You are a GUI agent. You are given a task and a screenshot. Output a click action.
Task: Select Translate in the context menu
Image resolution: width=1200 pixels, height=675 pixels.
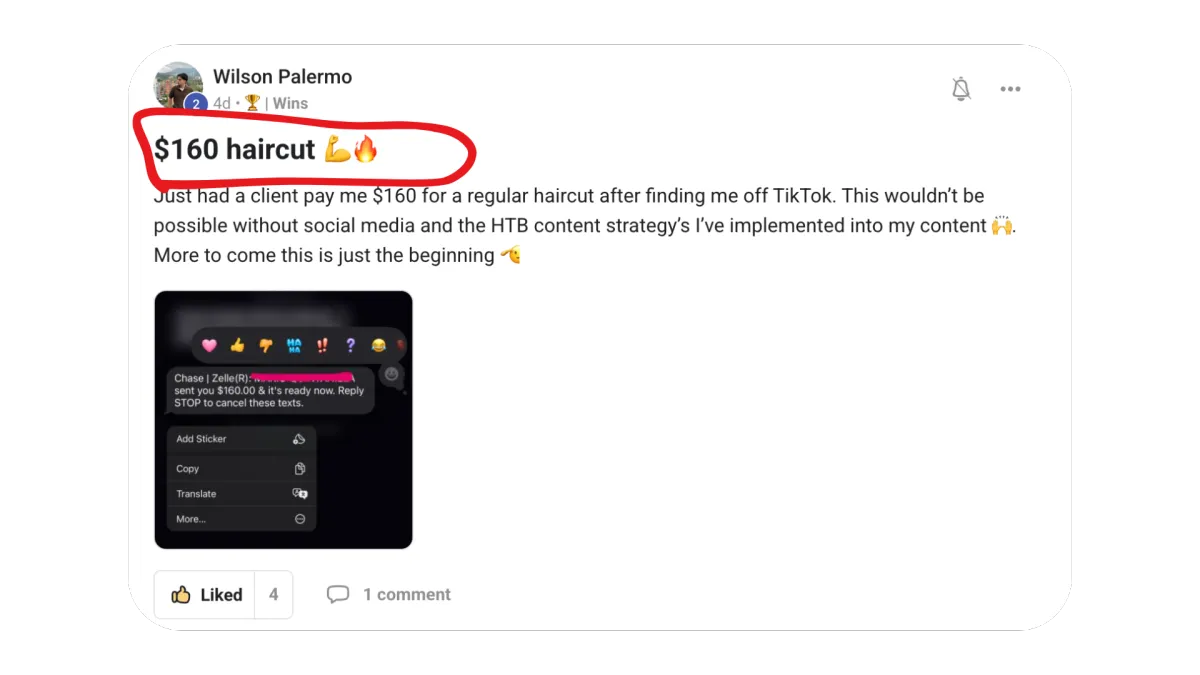(x=241, y=494)
